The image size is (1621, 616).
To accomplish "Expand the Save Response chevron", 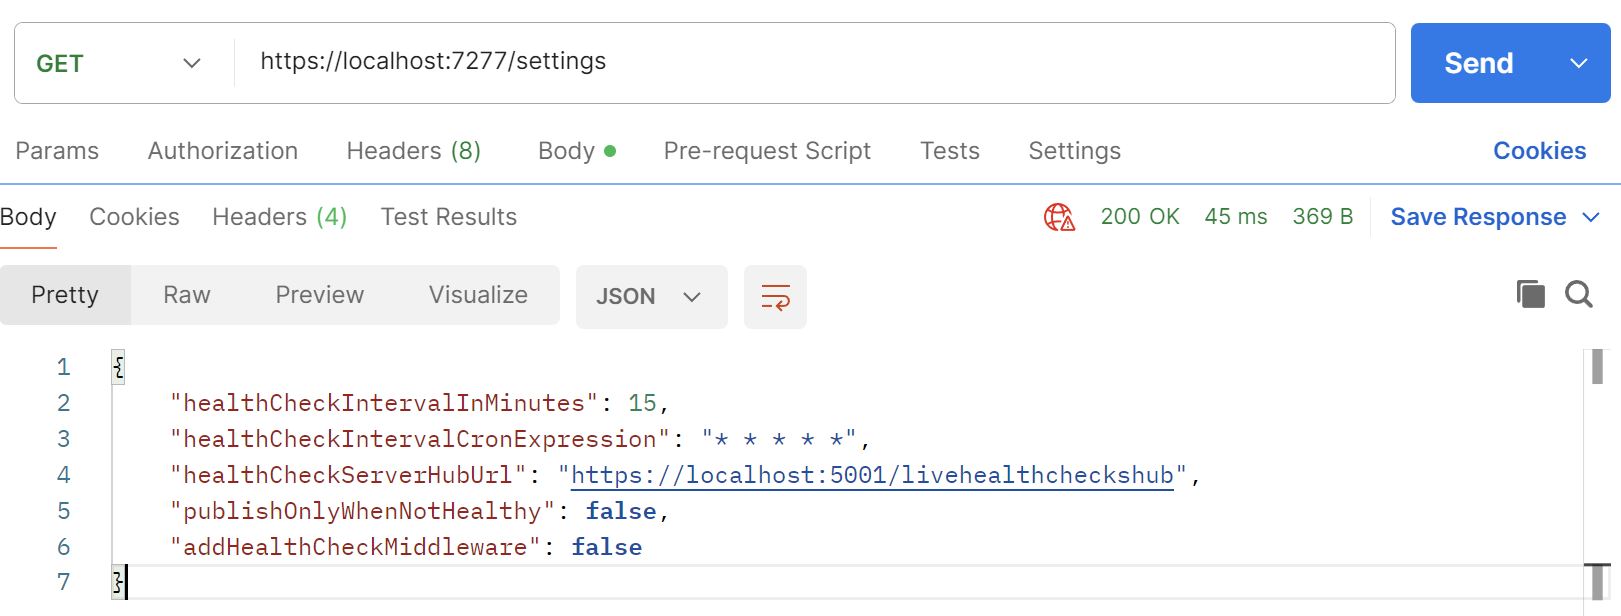I will tap(1591, 217).
